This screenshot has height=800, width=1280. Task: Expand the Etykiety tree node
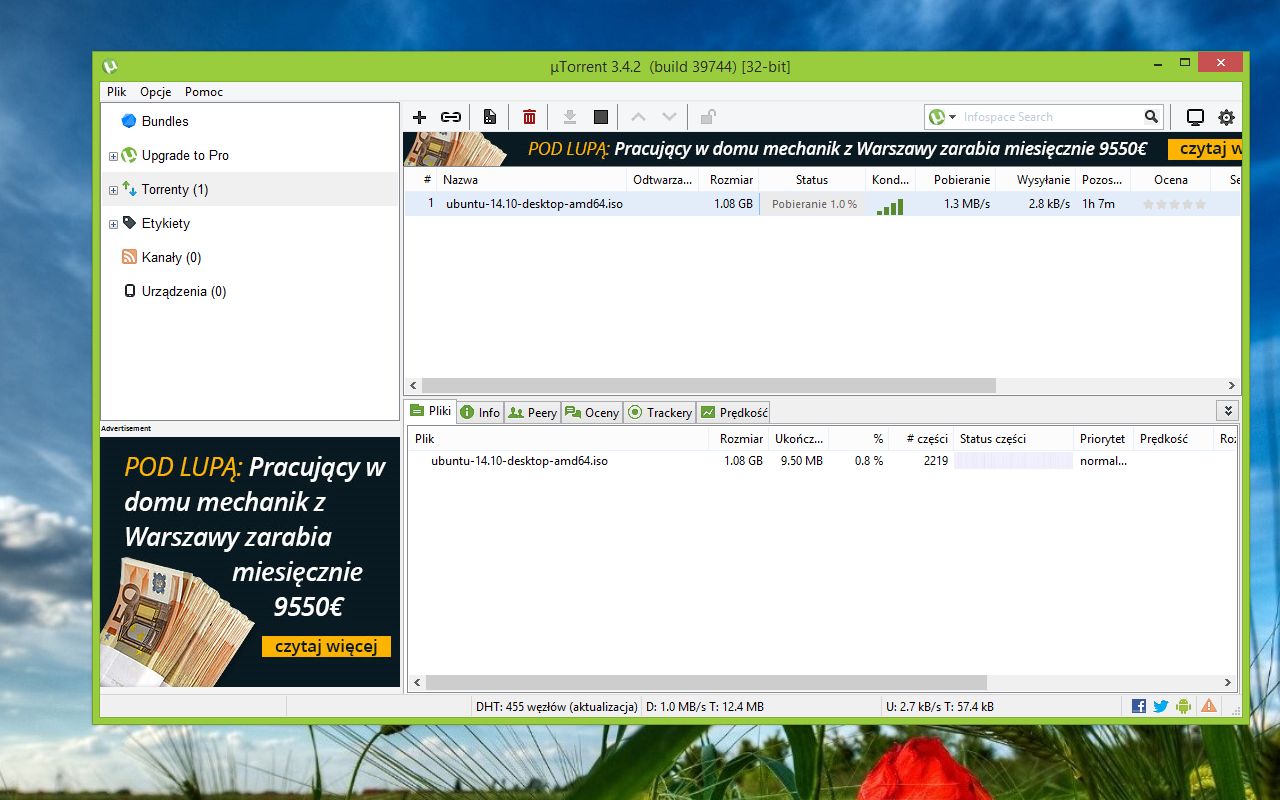(113, 224)
